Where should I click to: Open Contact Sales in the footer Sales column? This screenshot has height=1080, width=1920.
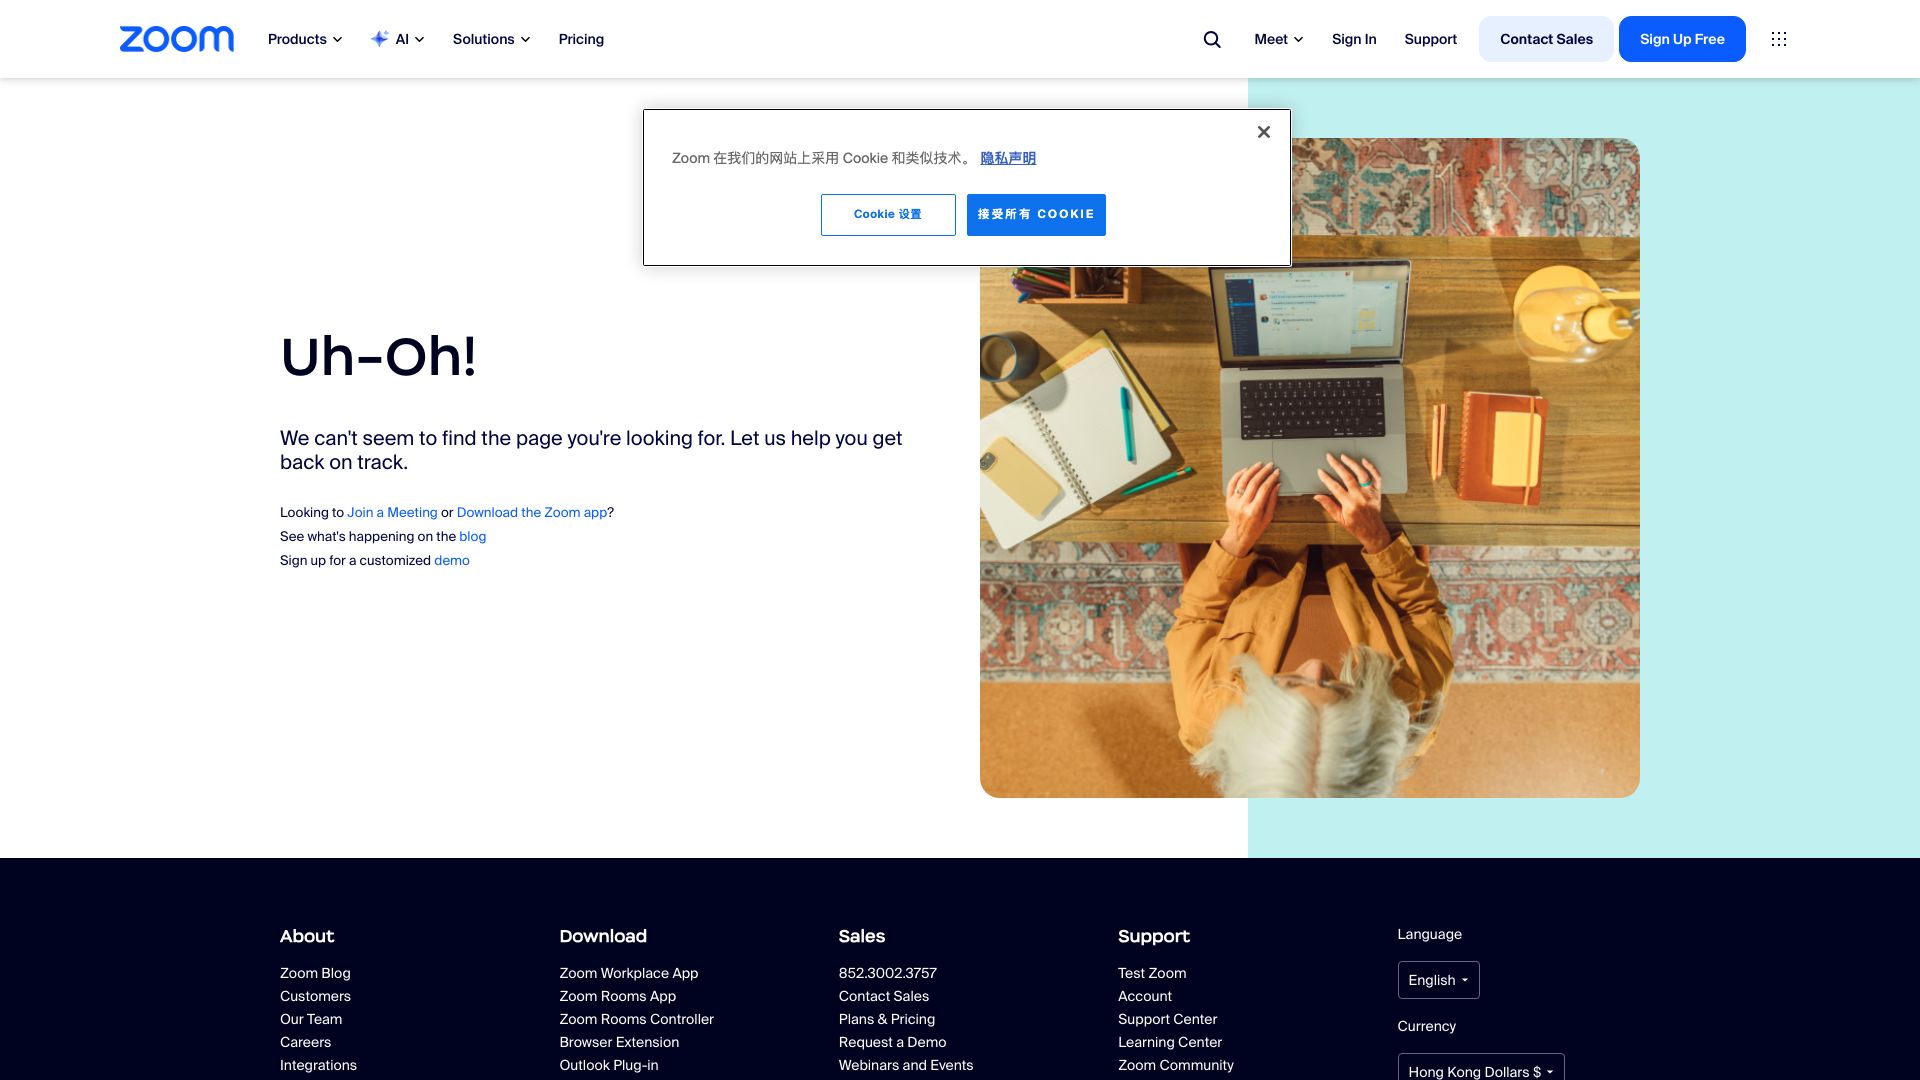click(x=884, y=996)
